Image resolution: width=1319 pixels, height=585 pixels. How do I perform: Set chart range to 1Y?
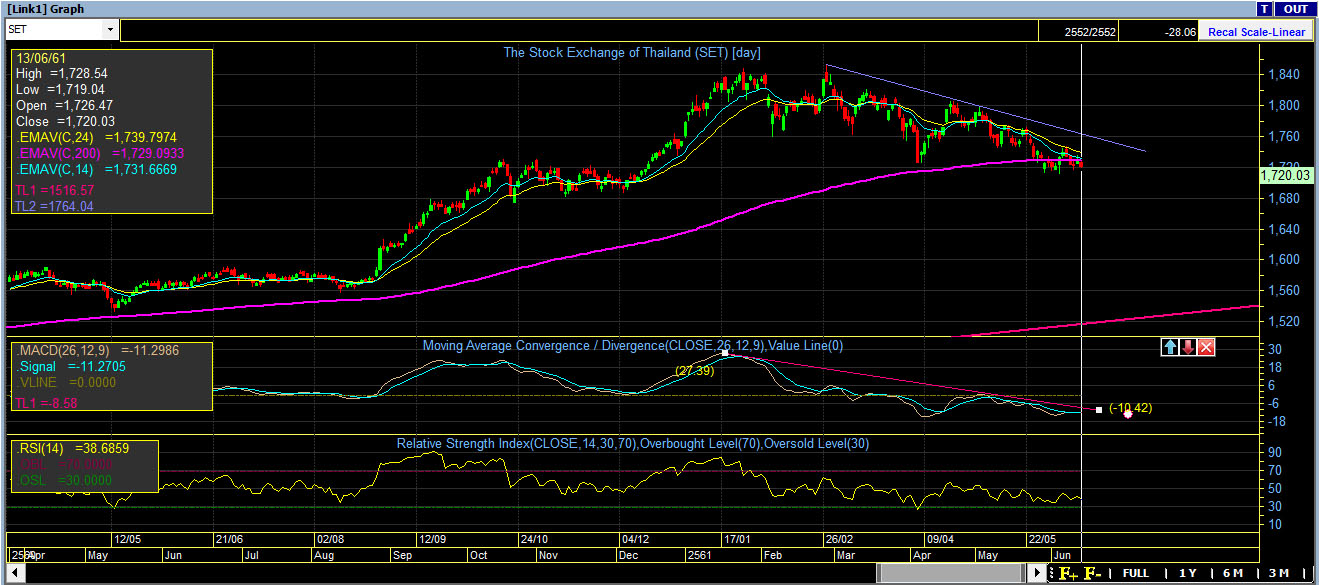point(1188,574)
